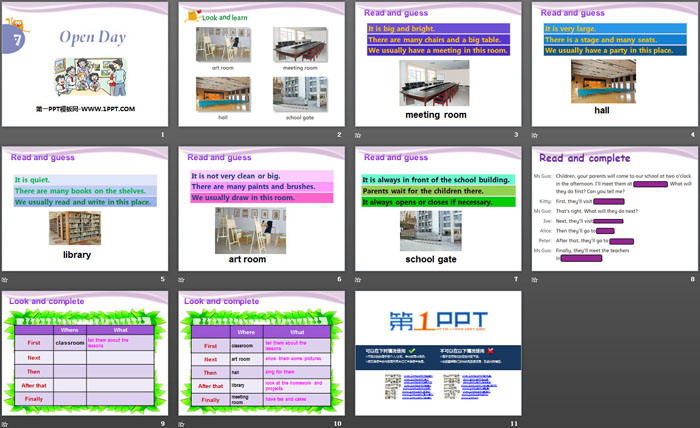Image resolution: width=700 pixels, height=428 pixels.
Task: Select slide 6 showing art room
Action: [x=262, y=208]
